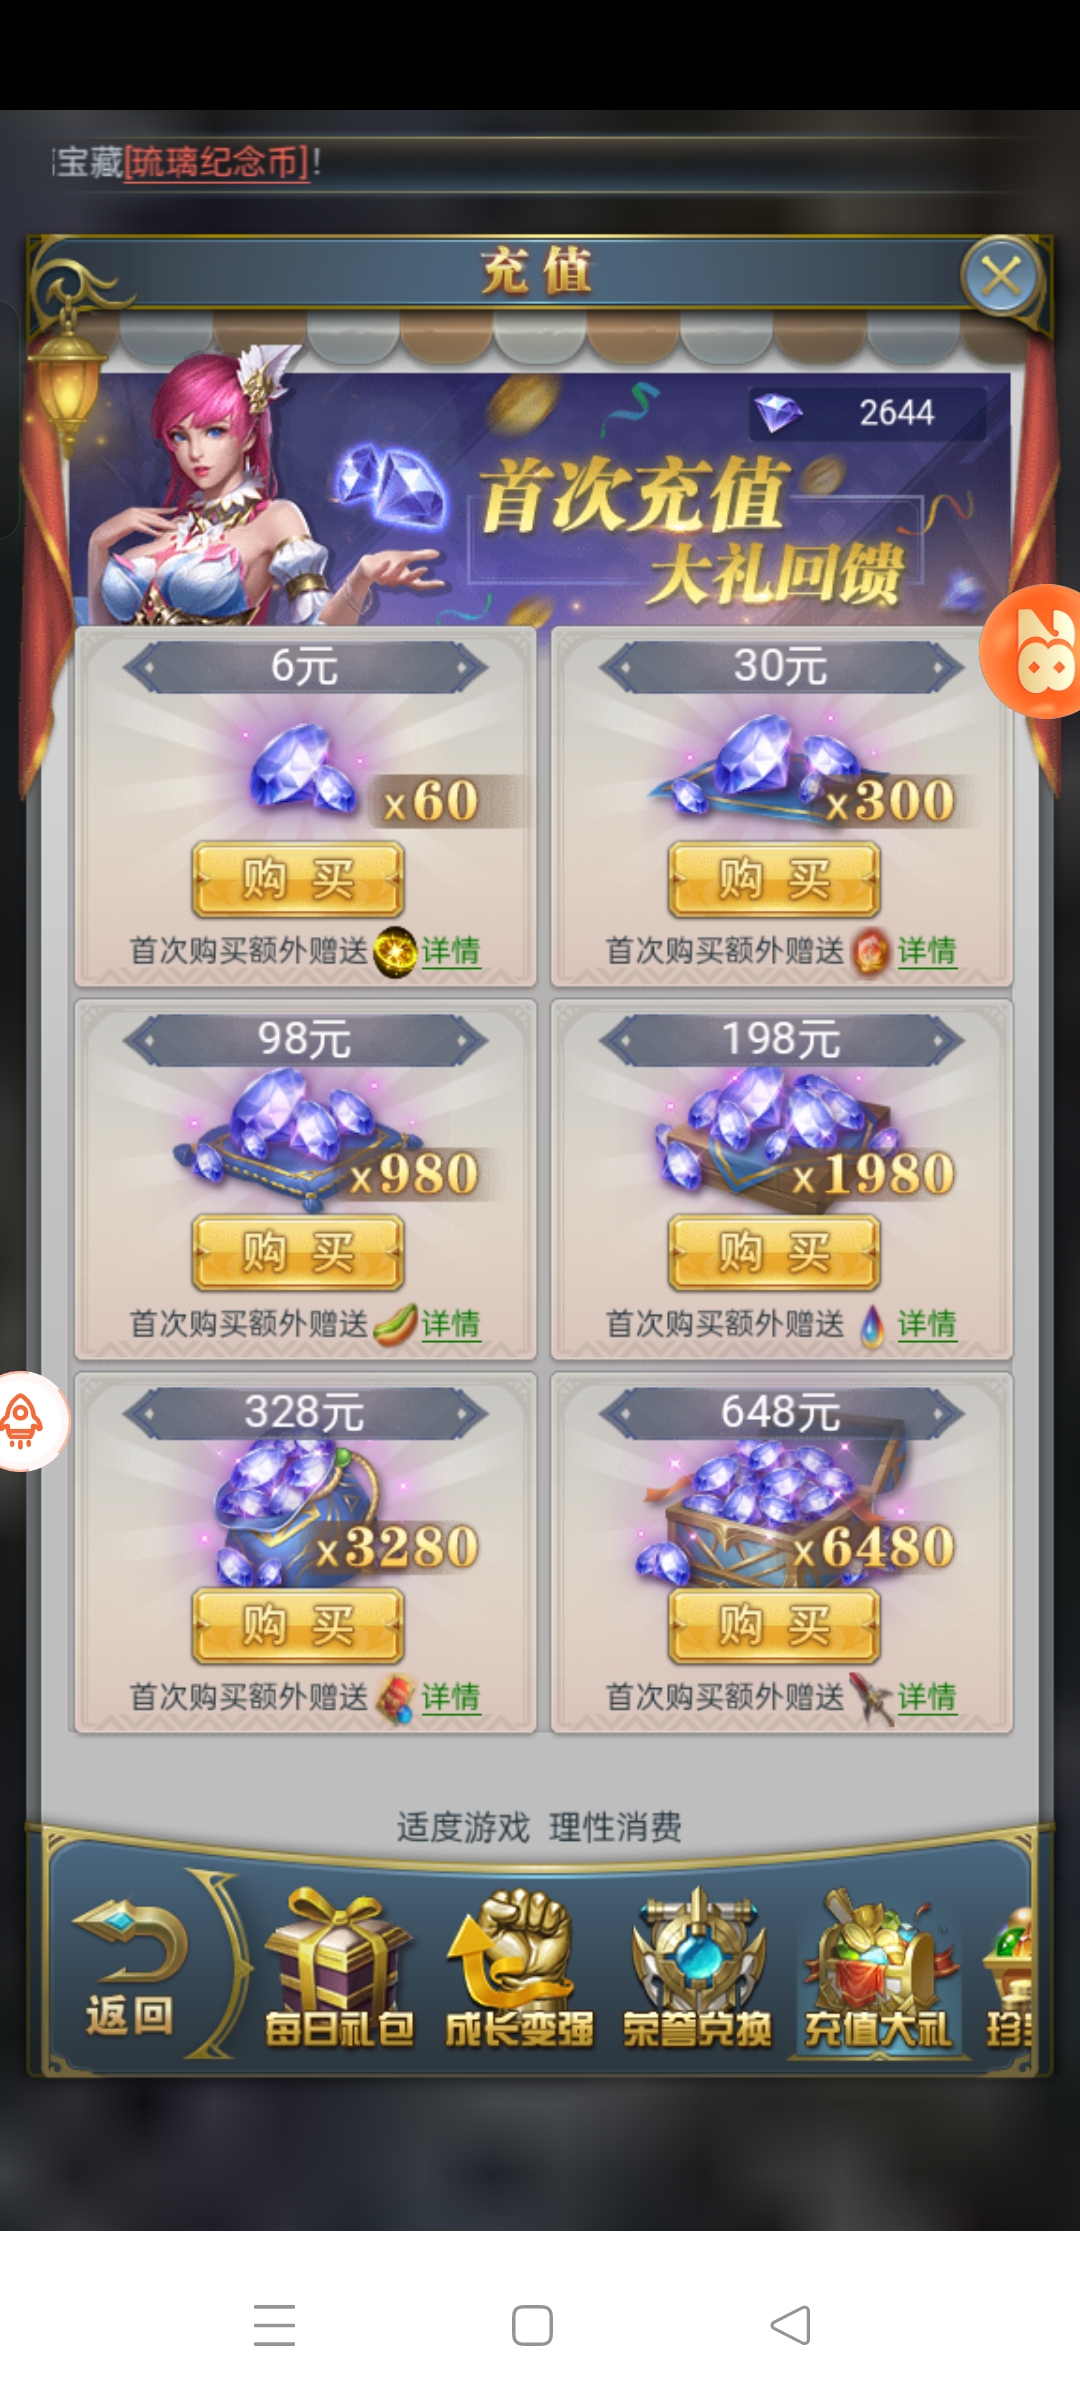Buy the 648元 6480-diamond pack
The image size is (1080, 2400).
tap(774, 1625)
